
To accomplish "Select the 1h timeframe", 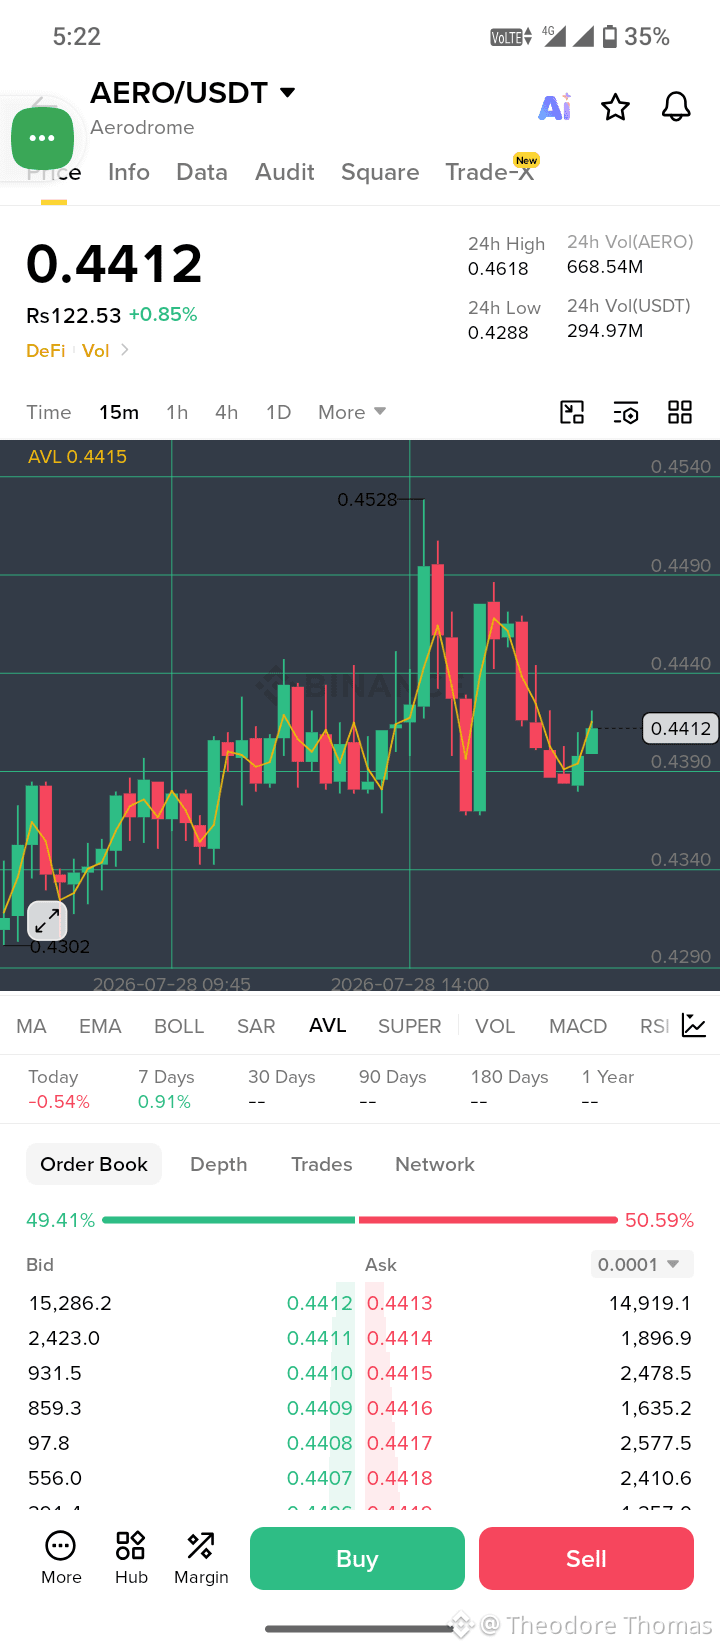I will pyautogui.click(x=177, y=412).
